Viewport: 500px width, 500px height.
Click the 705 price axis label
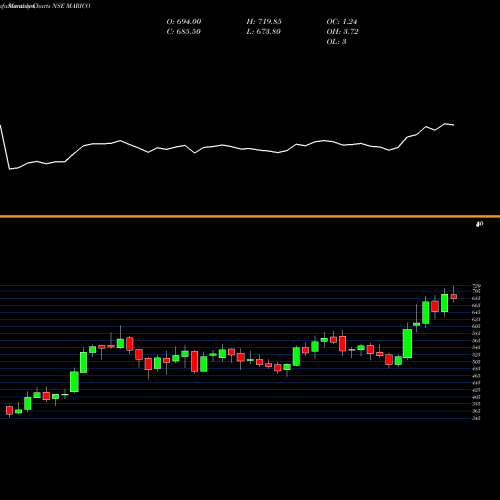pos(476,291)
